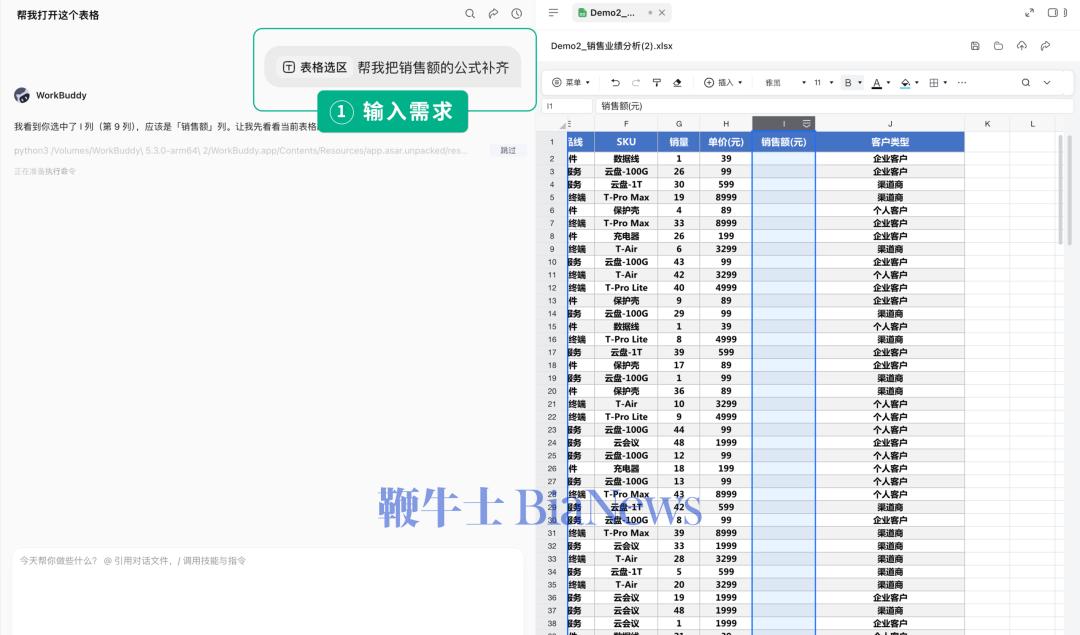Screen dimensions: 1080x635
Task: Select row 10 header
Action: point(552,262)
